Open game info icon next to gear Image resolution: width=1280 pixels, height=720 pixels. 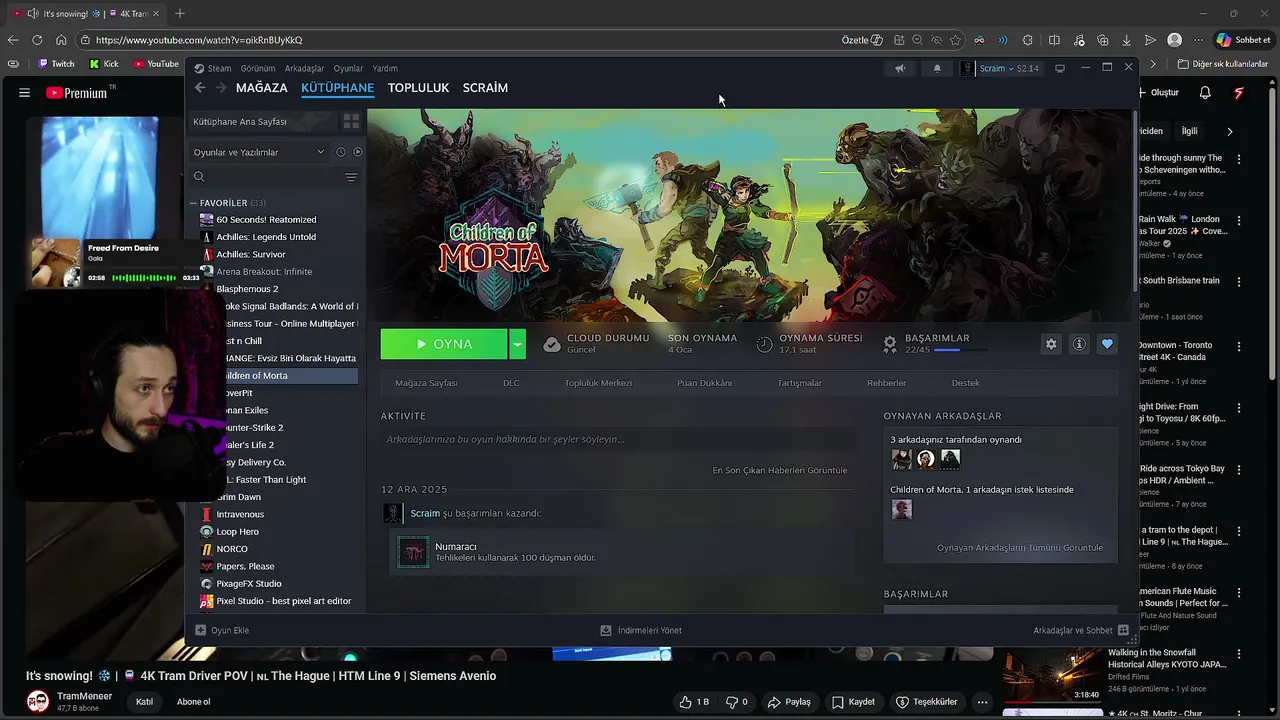[1079, 344]
